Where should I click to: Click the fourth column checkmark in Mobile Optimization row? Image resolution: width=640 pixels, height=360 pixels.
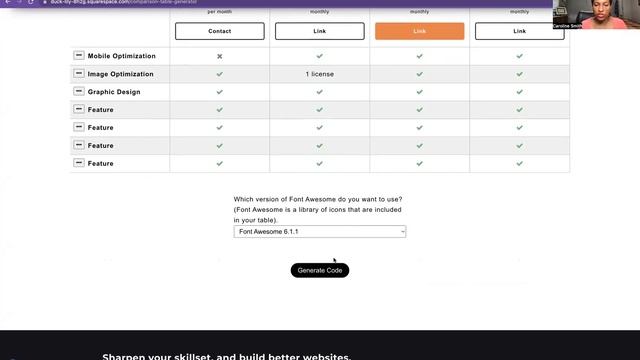tap(520, 56)
